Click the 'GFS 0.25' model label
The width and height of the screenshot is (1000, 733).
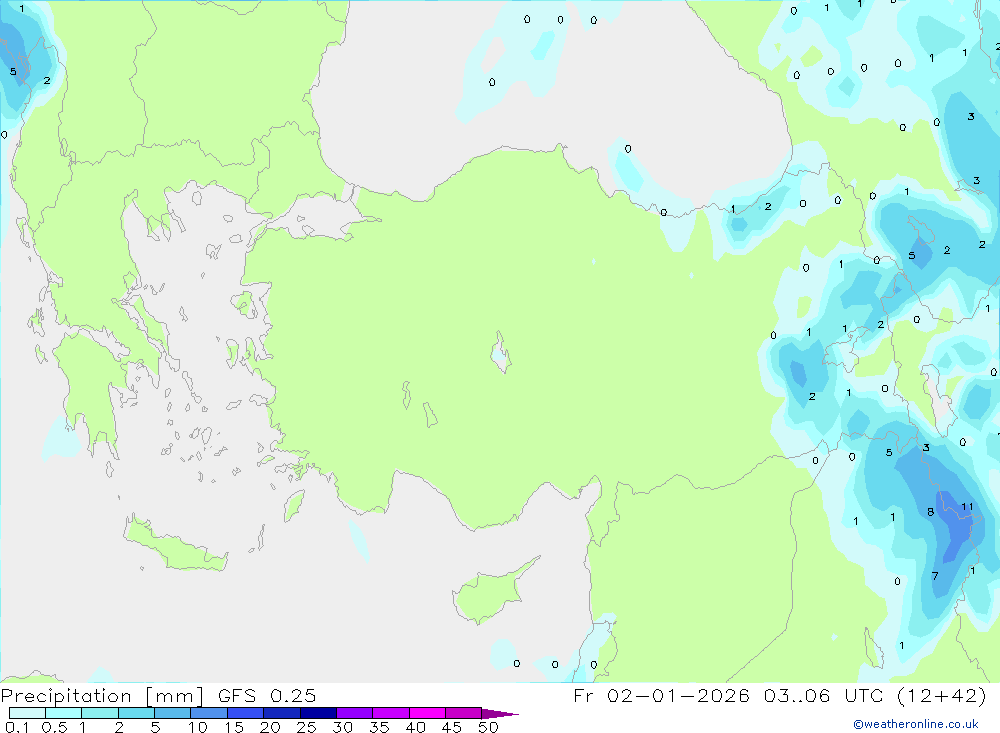coord(267,696)
